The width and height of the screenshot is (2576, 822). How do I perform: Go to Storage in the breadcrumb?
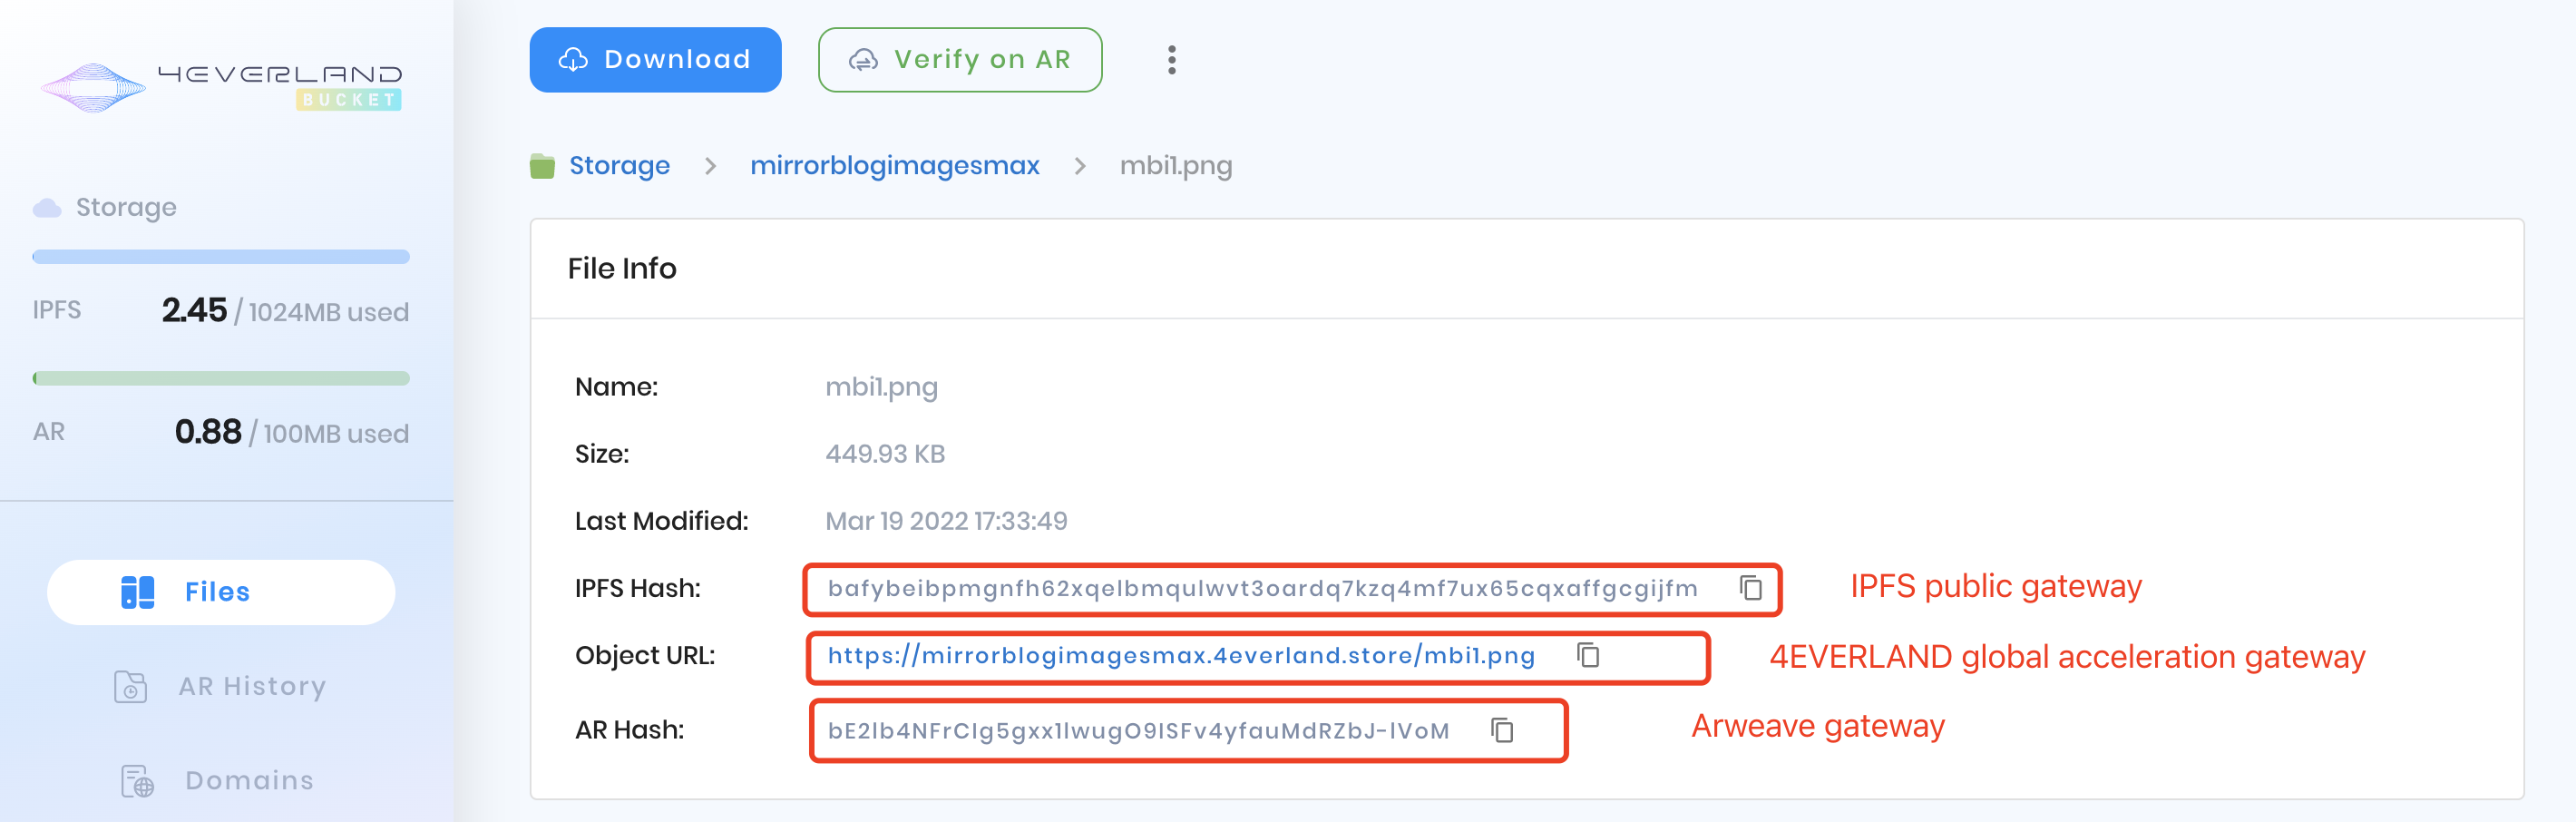click(x=619, y=165)
